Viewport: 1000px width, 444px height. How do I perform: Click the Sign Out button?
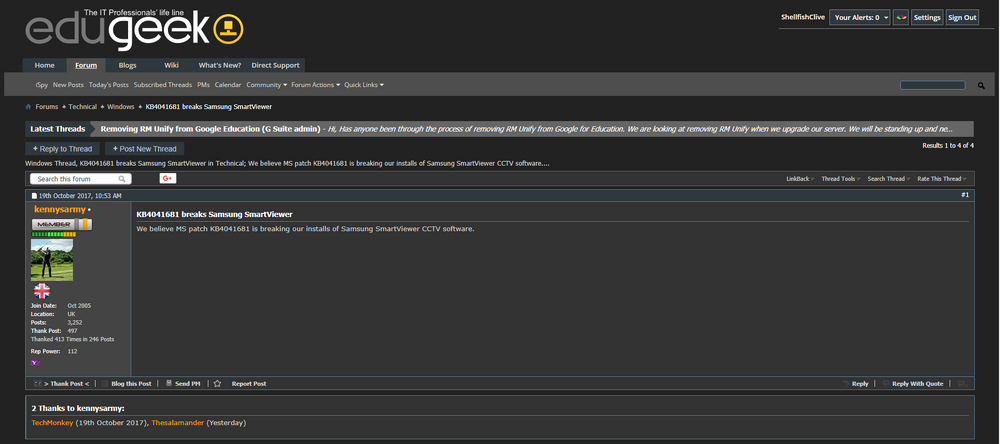tap(962, 18)
